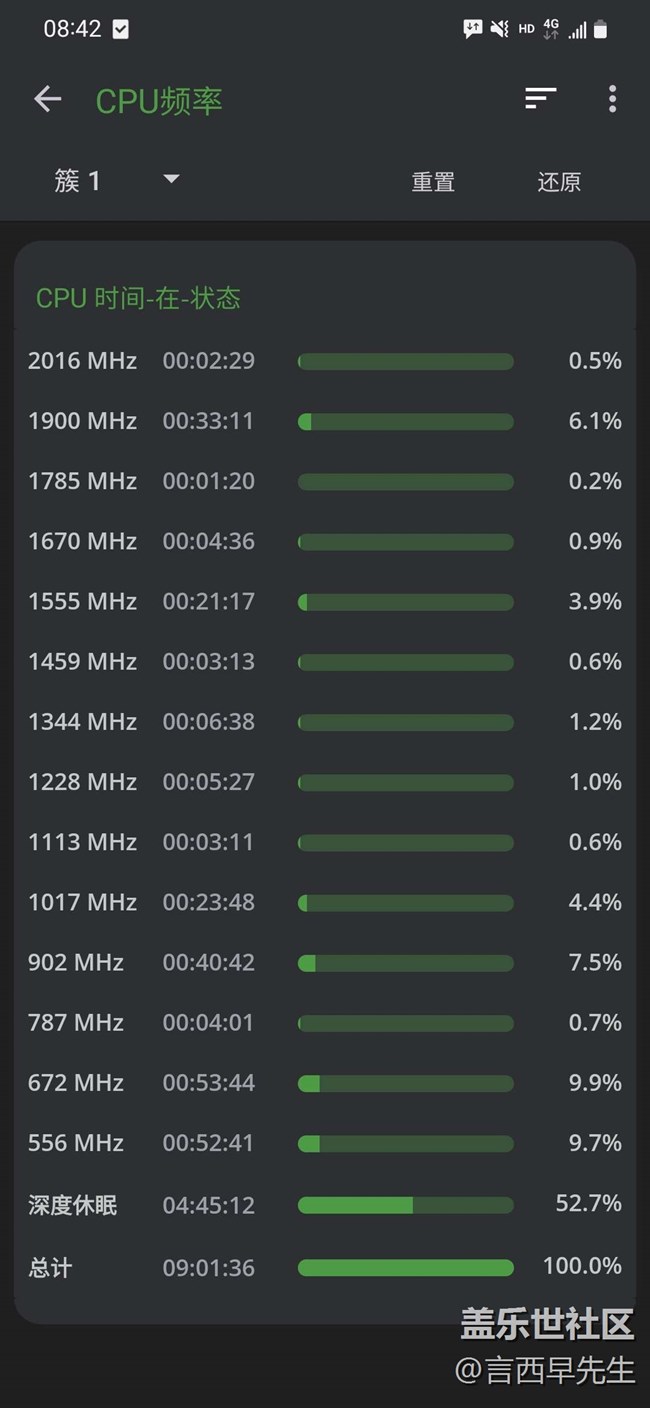Tap the signal strength icon
This screenshot has height=1408, width=650.
pyautogui.click(x=578, y=30)
